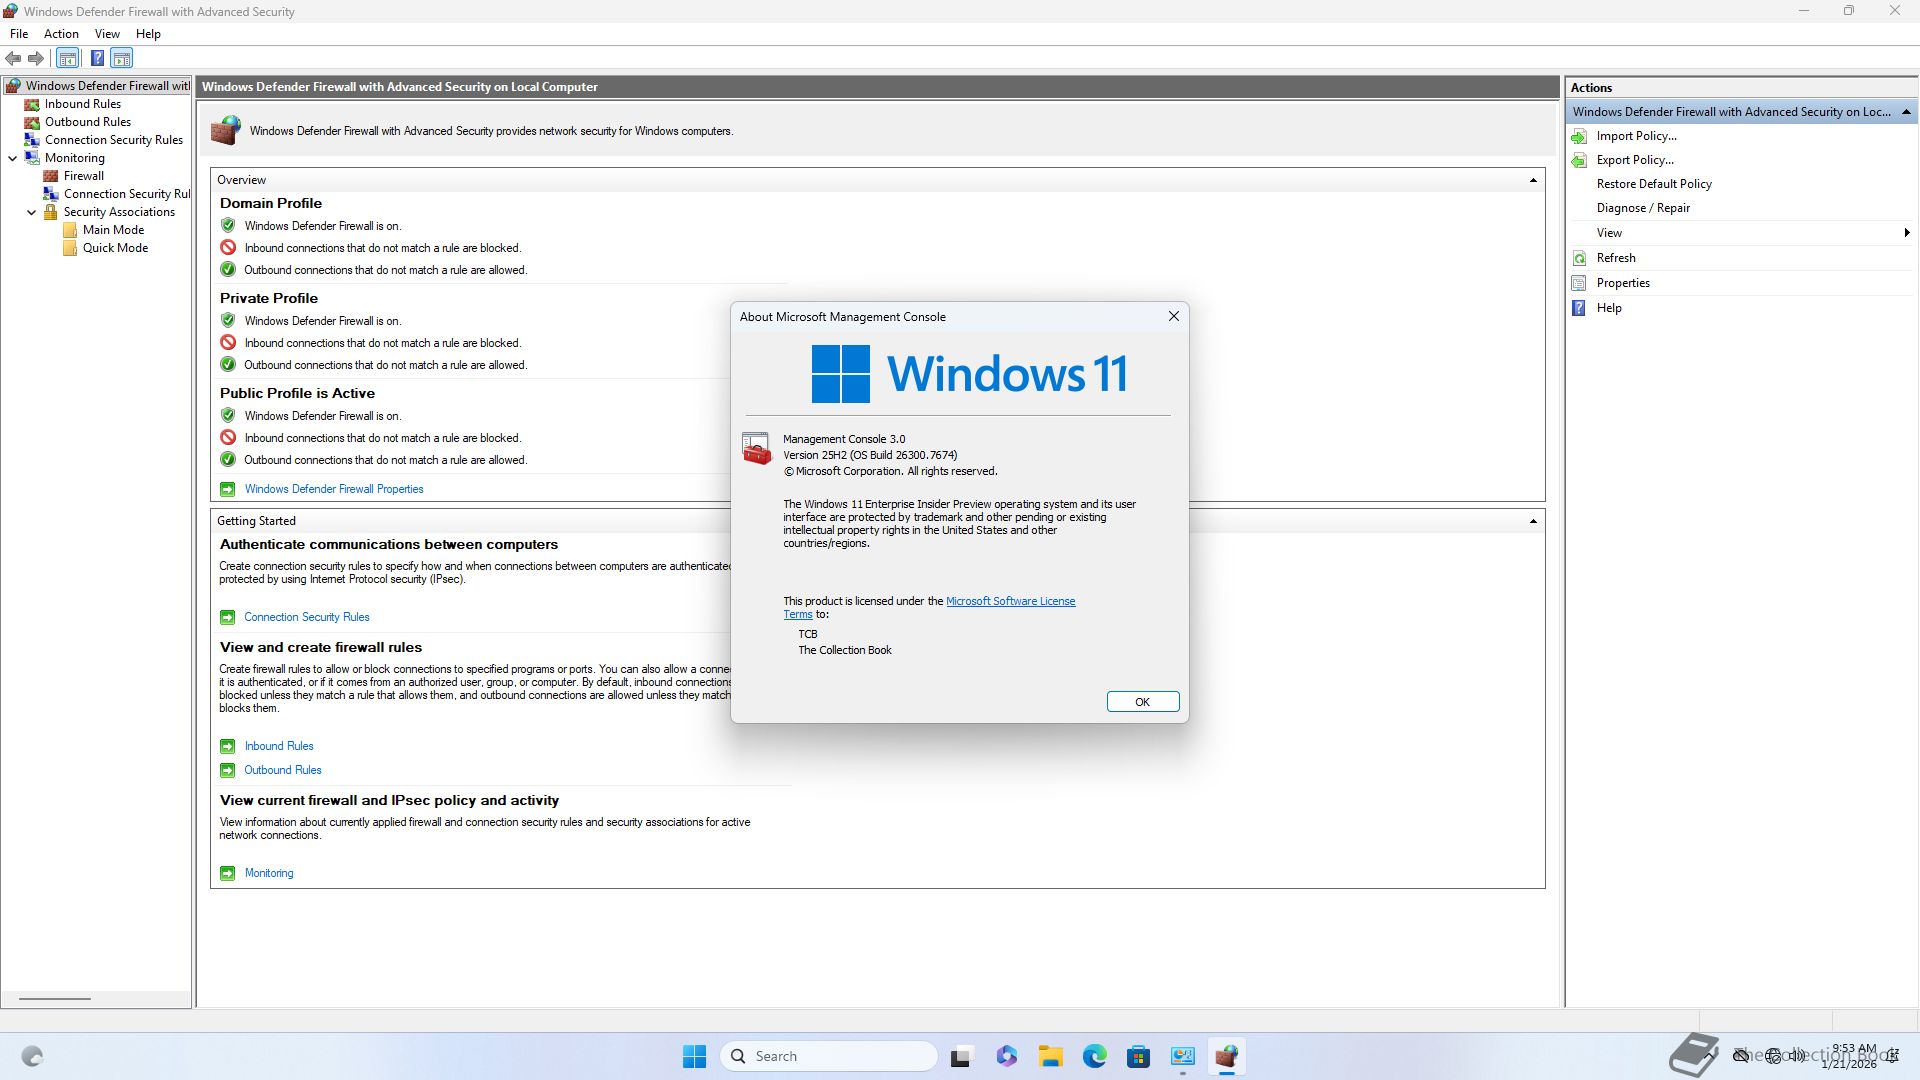The height and width of the screenshot is (1080, 1920).
Task: Click the taskbar Search box
Action: [x=830, y=1056]
